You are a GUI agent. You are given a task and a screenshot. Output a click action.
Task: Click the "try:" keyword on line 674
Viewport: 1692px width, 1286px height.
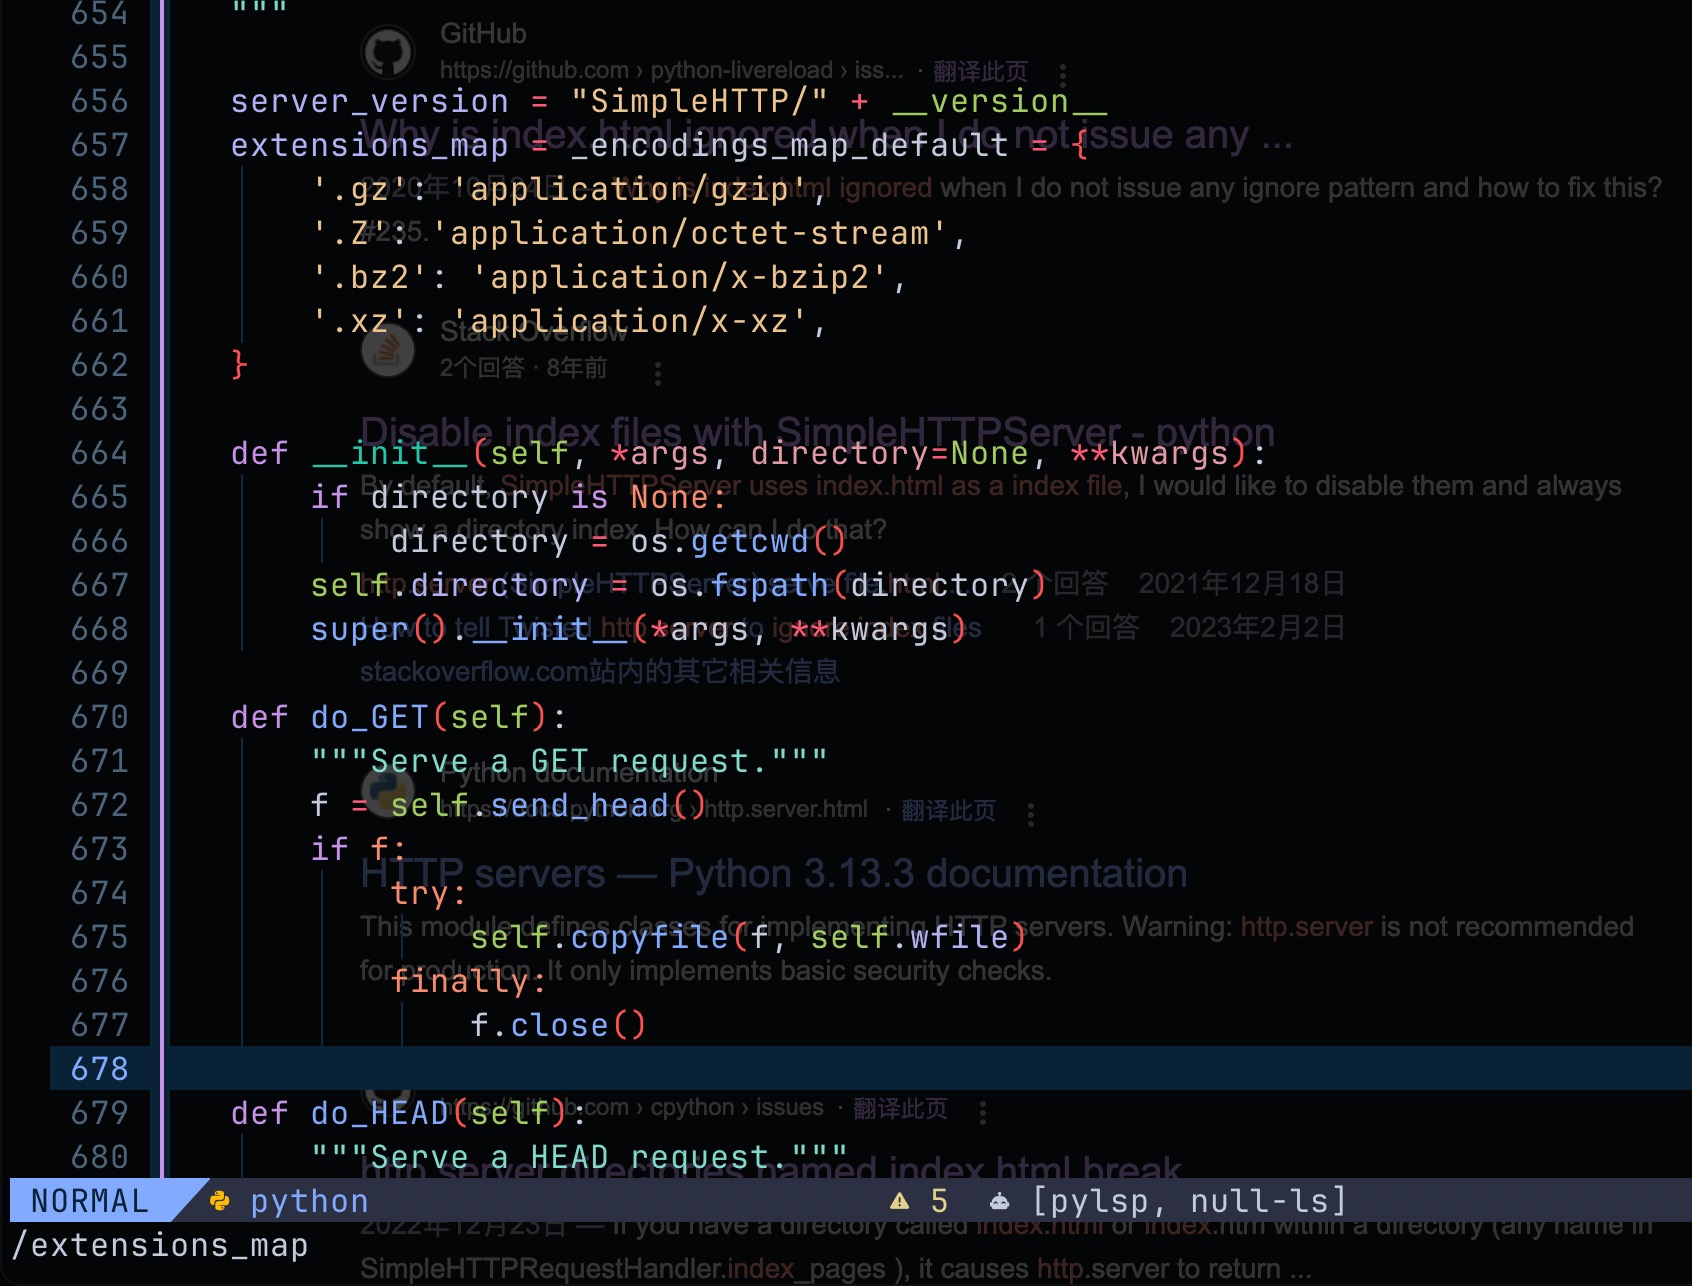point(429,893)
